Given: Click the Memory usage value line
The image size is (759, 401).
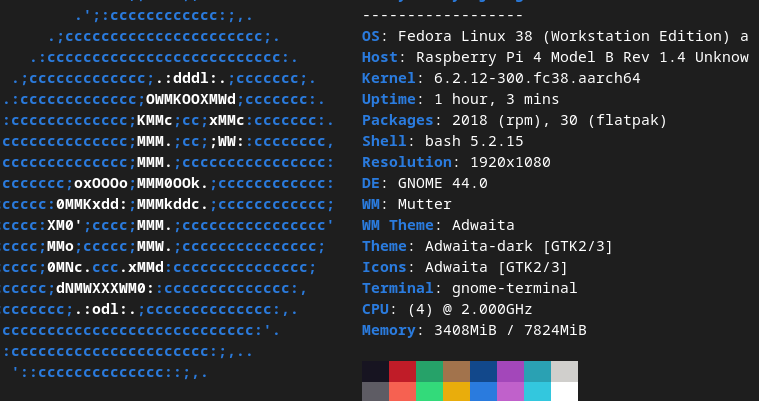Looking at the screenshot, I should pyautogui.click(x=474, y=330).
